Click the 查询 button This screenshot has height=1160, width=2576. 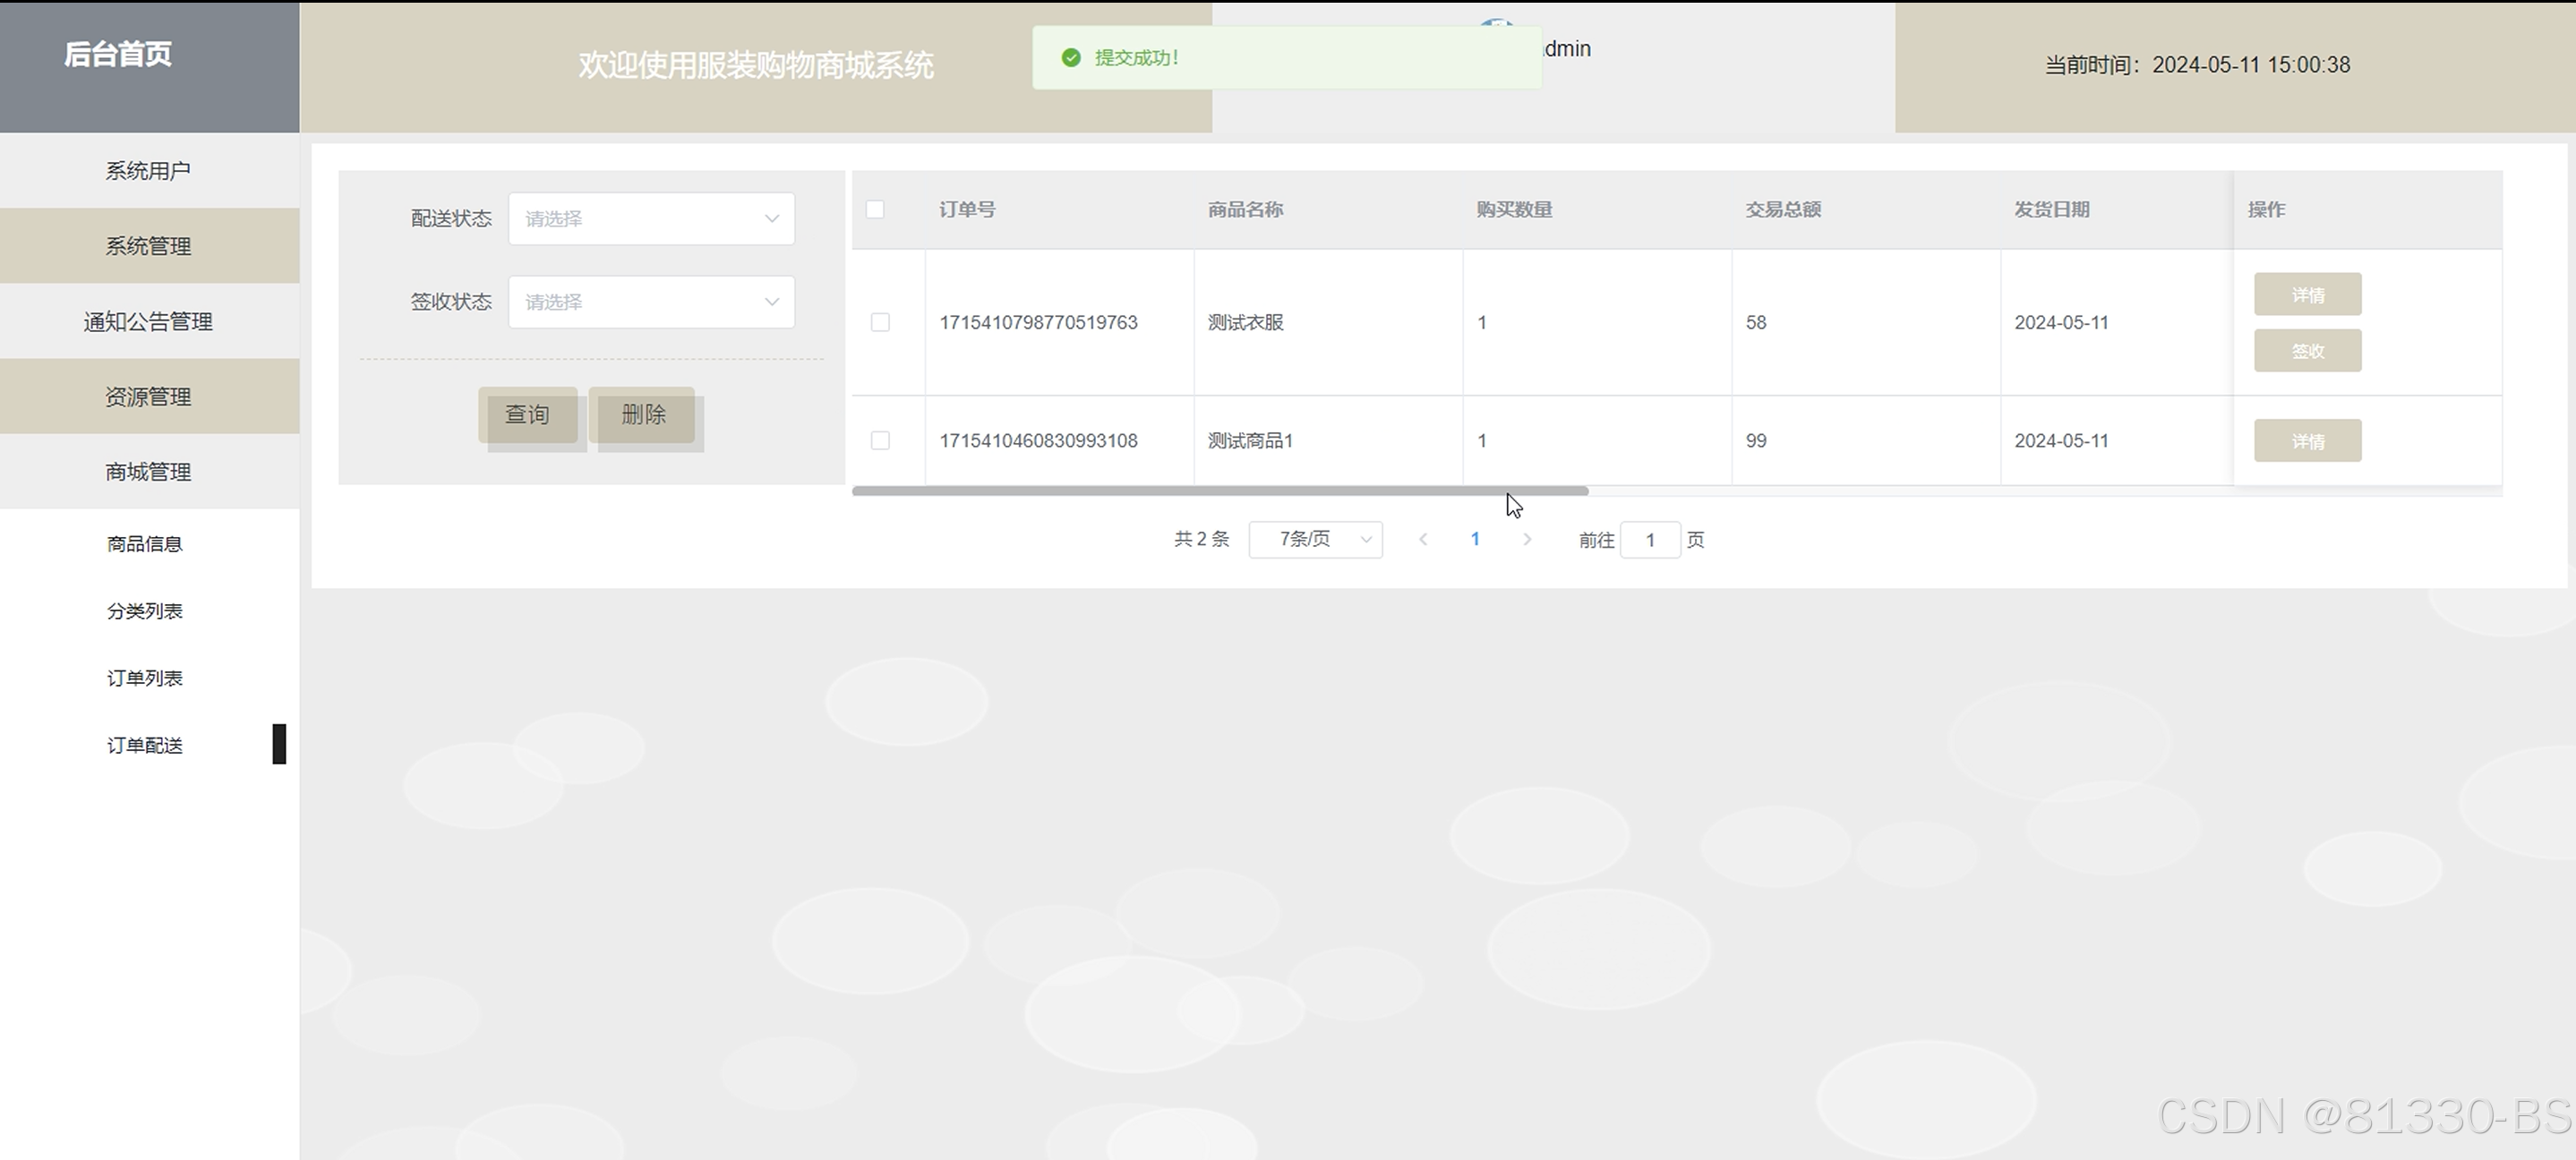pos(527,415)
